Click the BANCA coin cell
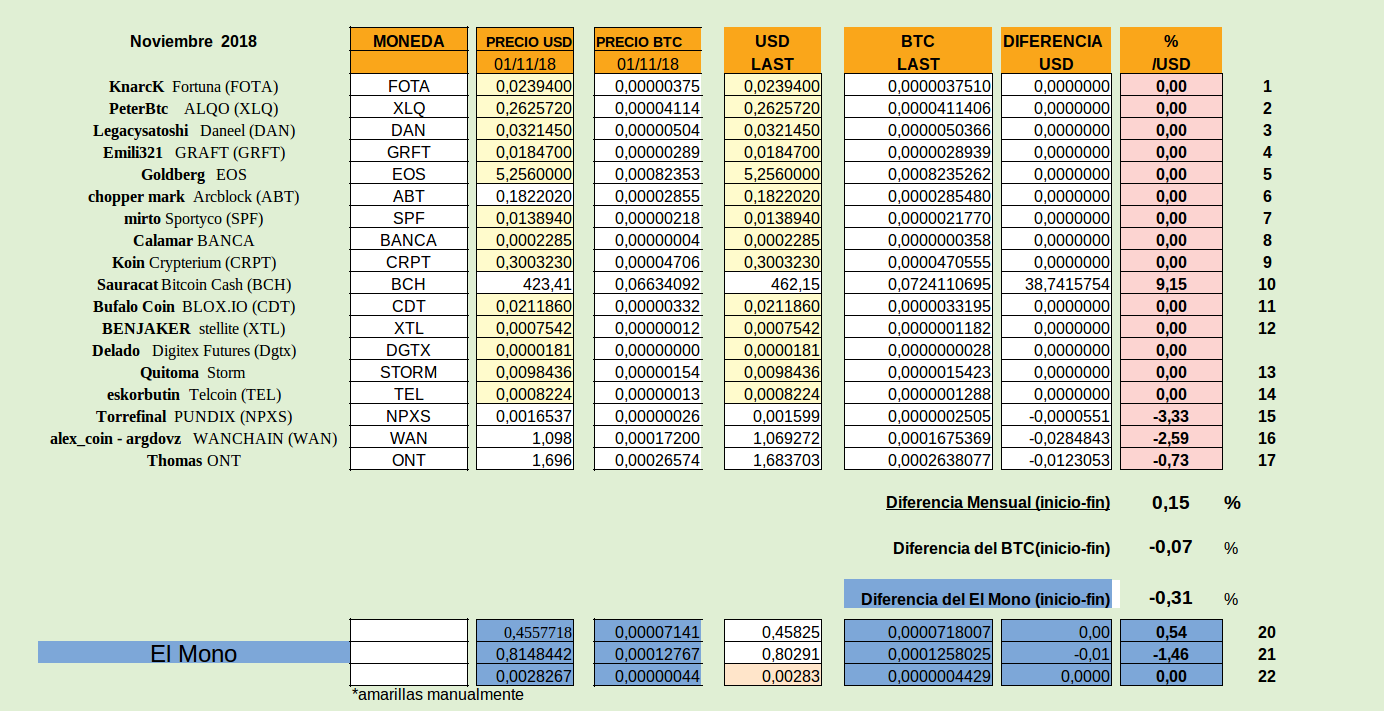The height and width of the screenshot is (711, 1384). tap(409, 240)
